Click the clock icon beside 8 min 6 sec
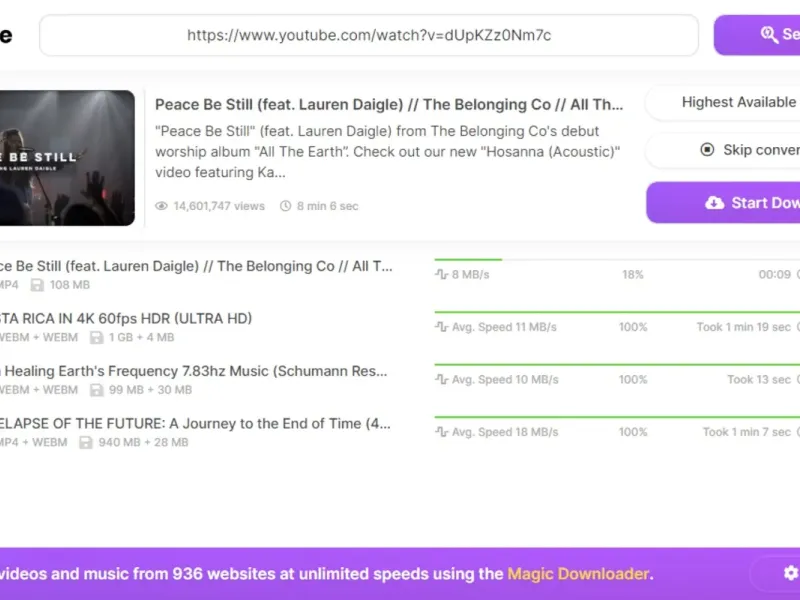 pos(286,206)
